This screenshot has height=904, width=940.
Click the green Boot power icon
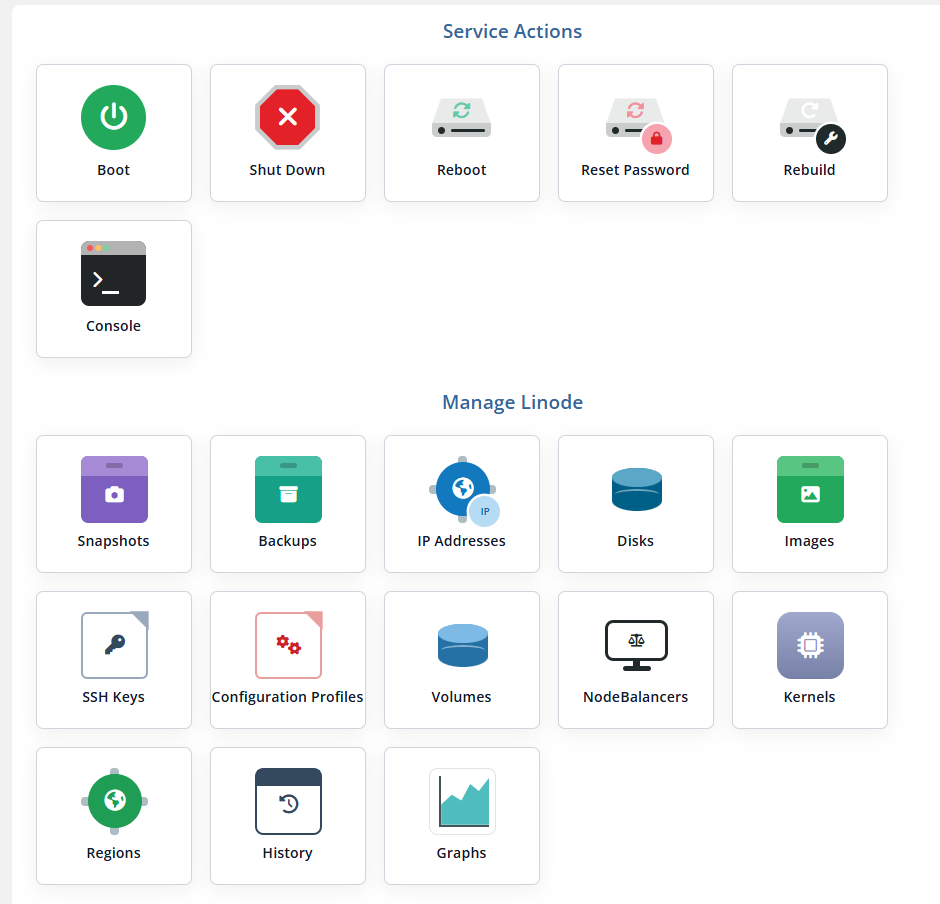point(113,117)
